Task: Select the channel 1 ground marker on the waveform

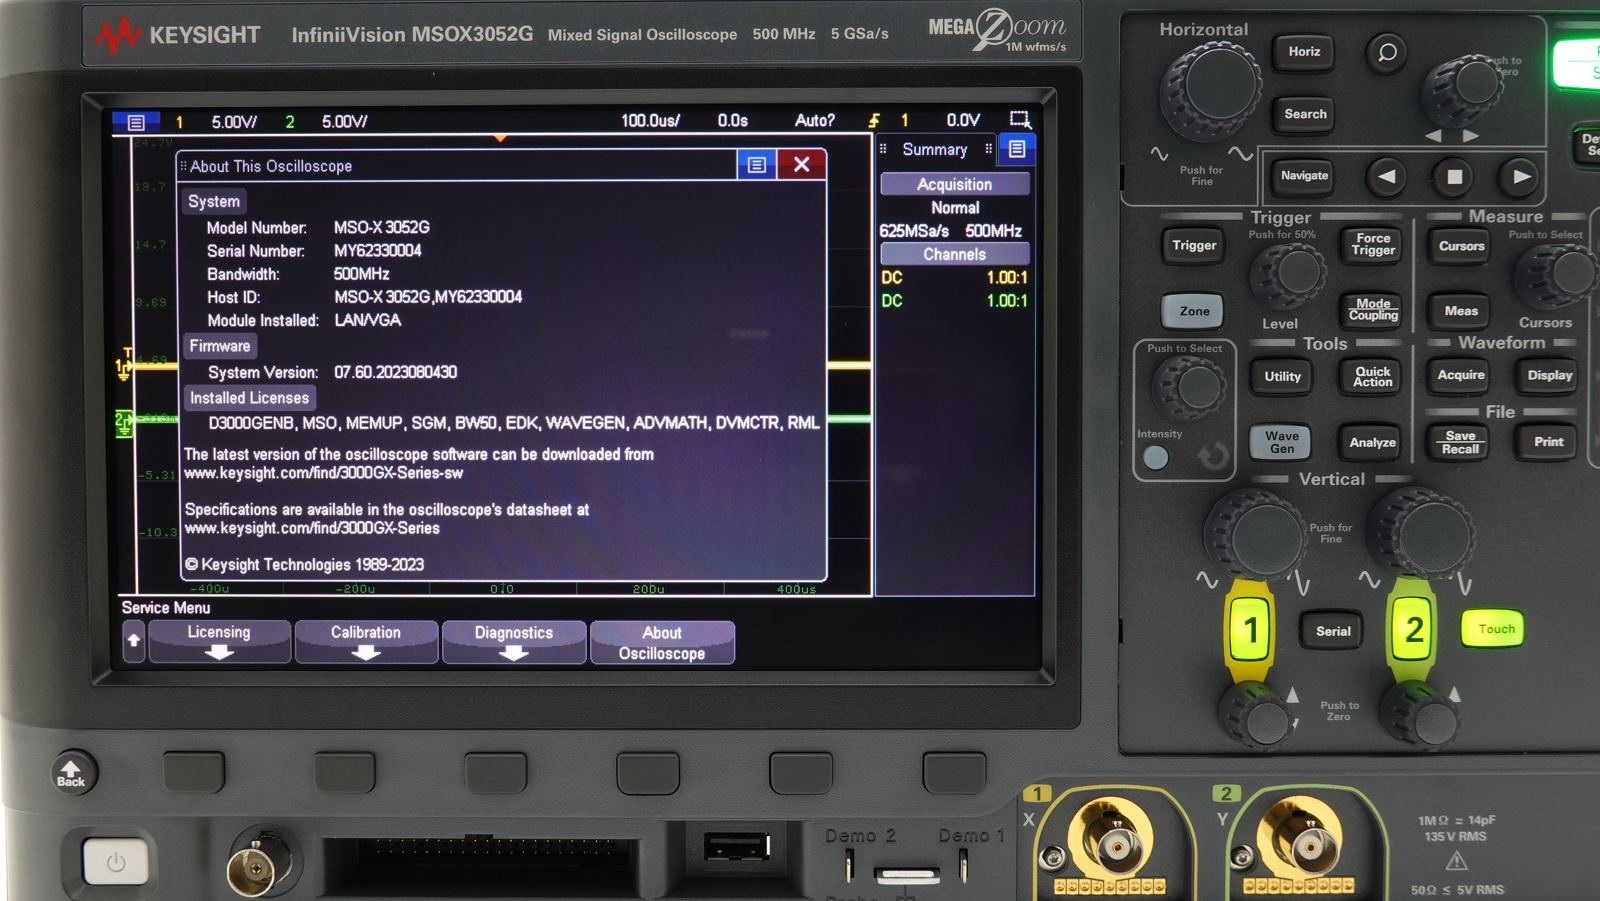Action: 123,367
